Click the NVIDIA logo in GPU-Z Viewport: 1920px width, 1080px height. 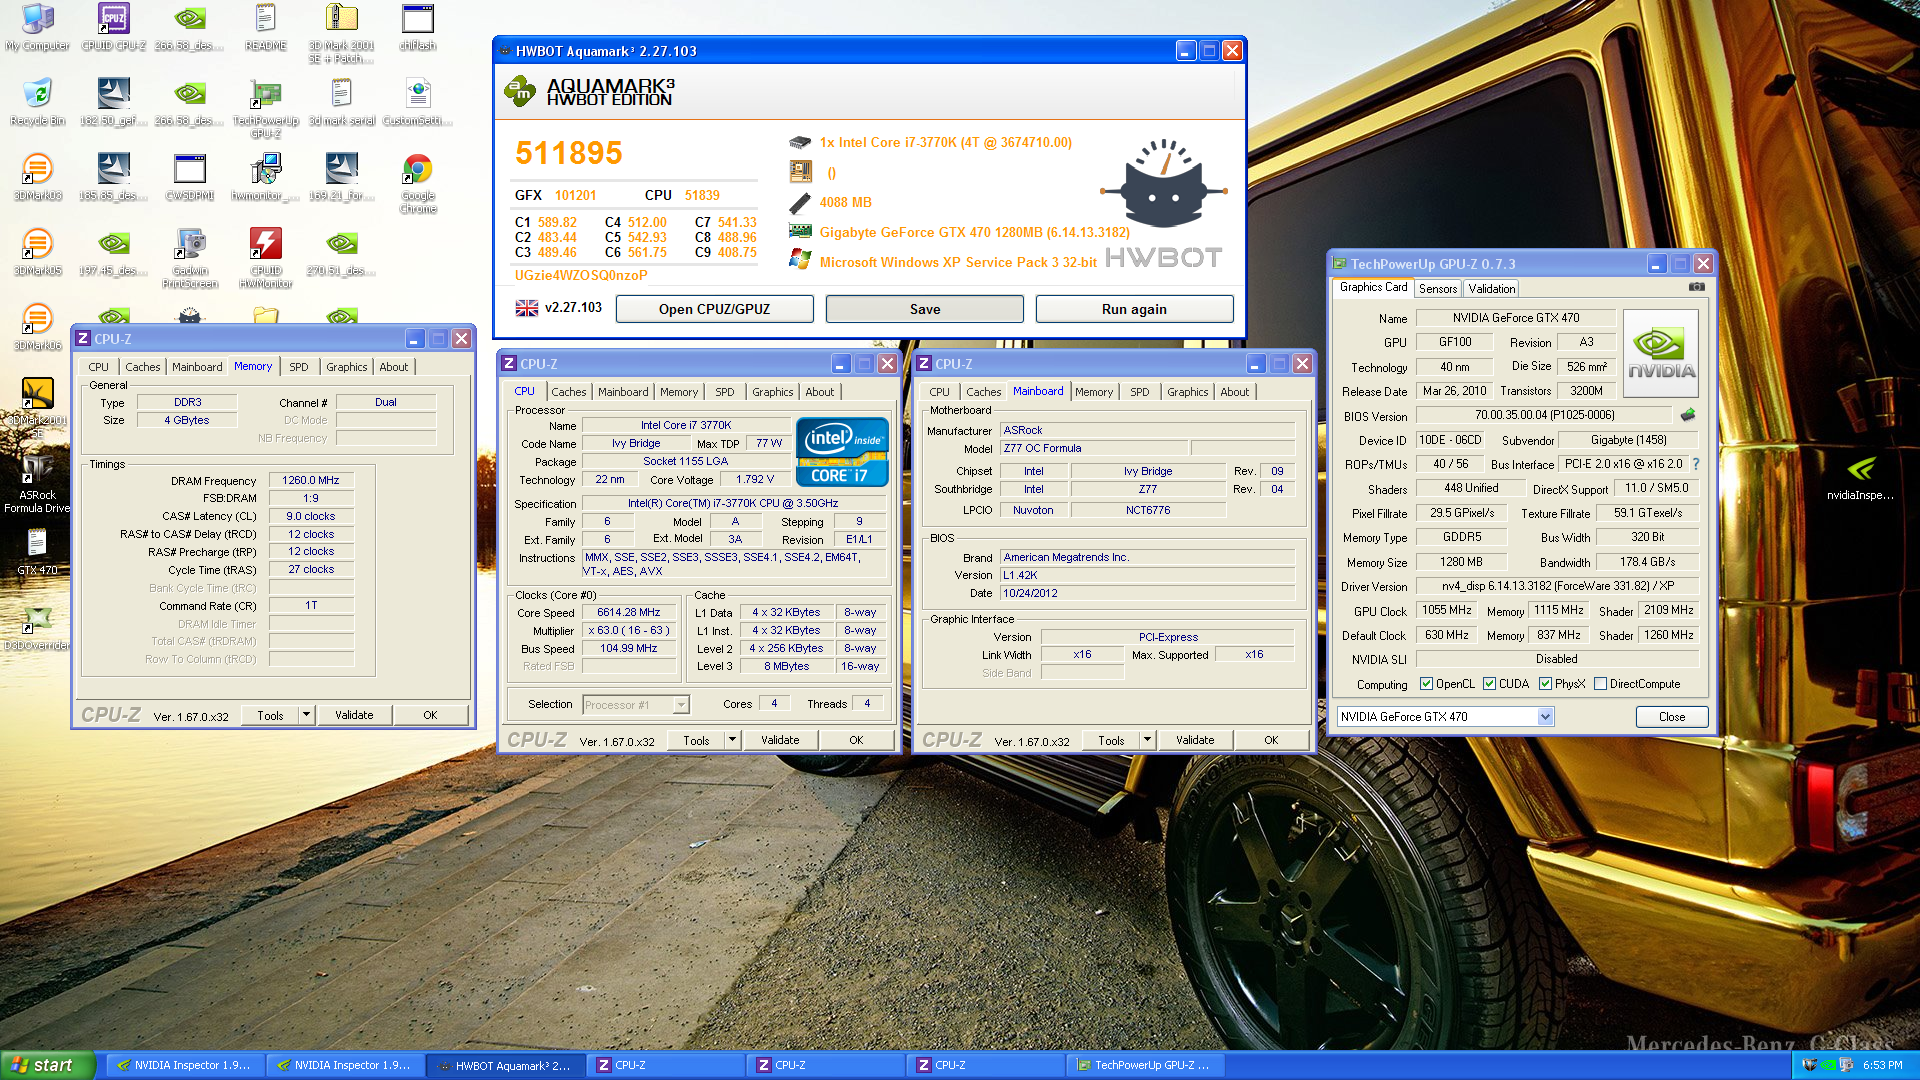coord(1660,353)
